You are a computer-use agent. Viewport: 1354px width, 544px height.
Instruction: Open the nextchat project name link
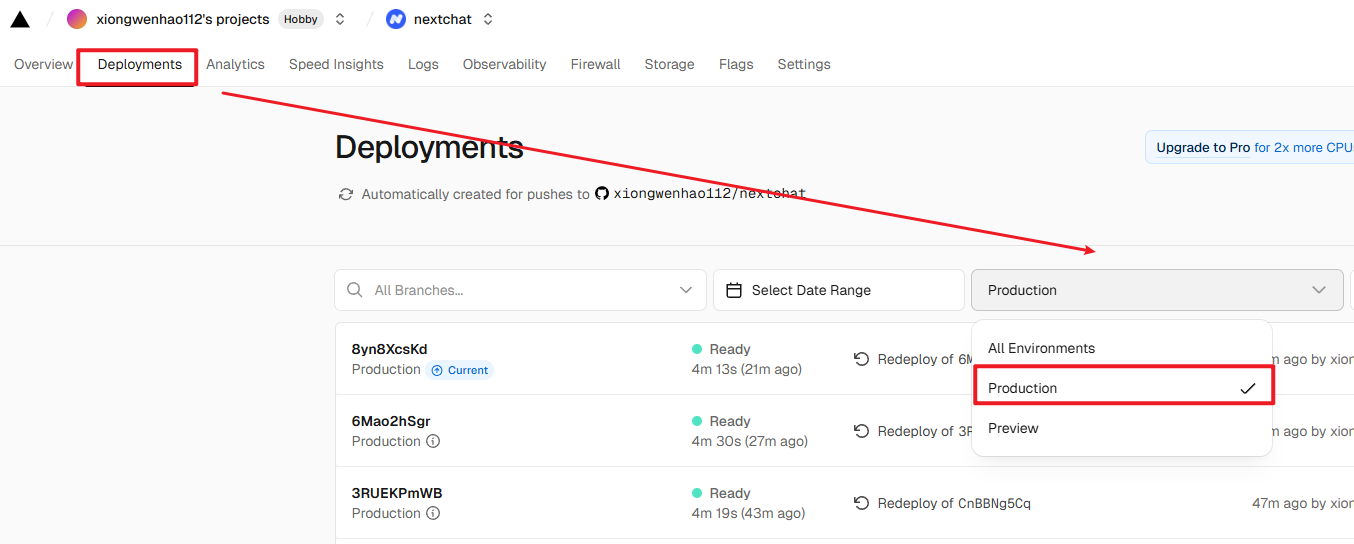click(x=443, y=19)
